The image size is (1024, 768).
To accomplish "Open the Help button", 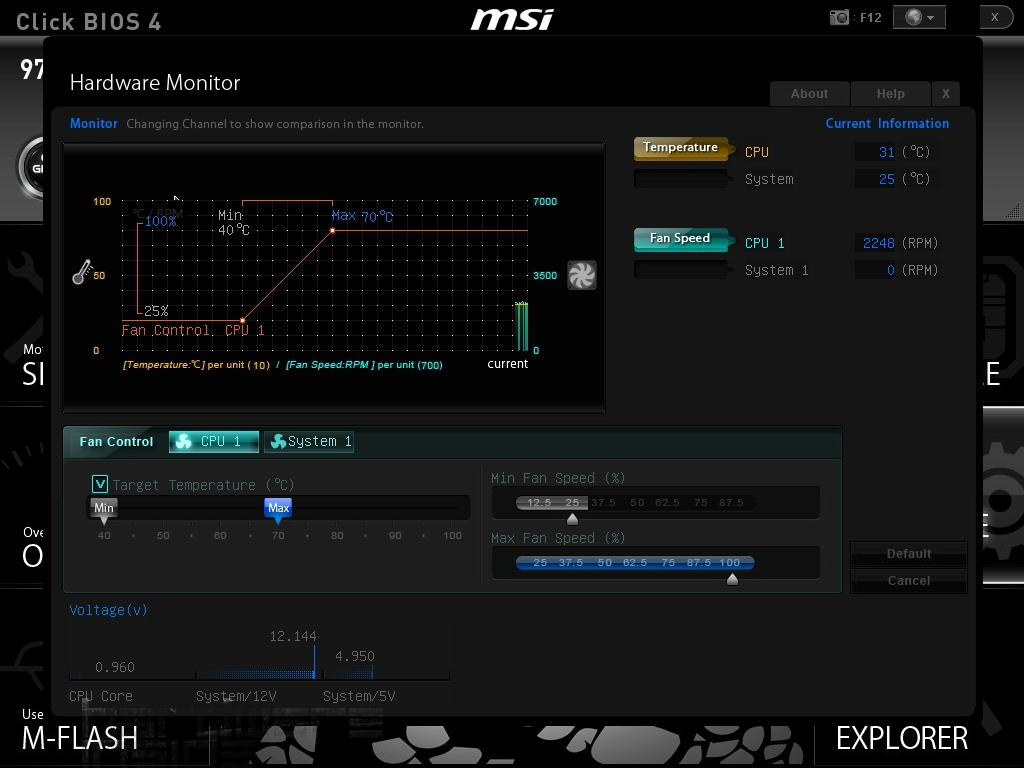I will point(890,93).
